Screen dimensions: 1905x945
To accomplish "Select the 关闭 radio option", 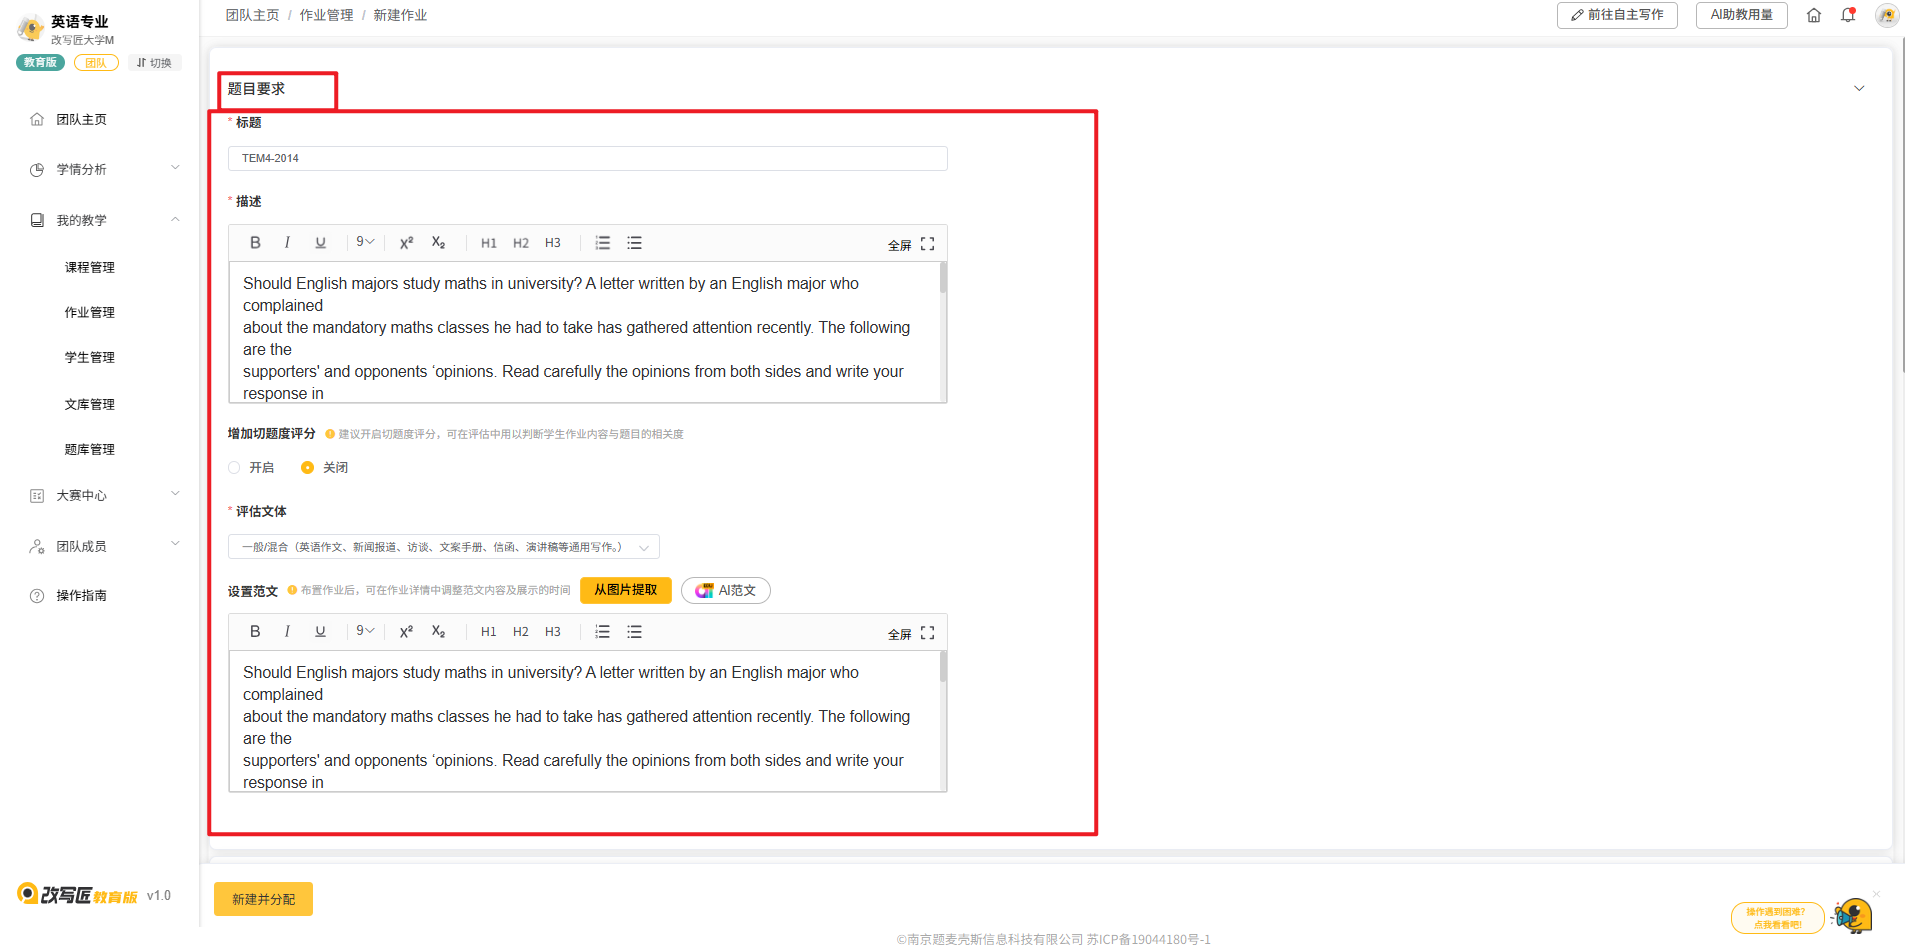I will [308, 468].
